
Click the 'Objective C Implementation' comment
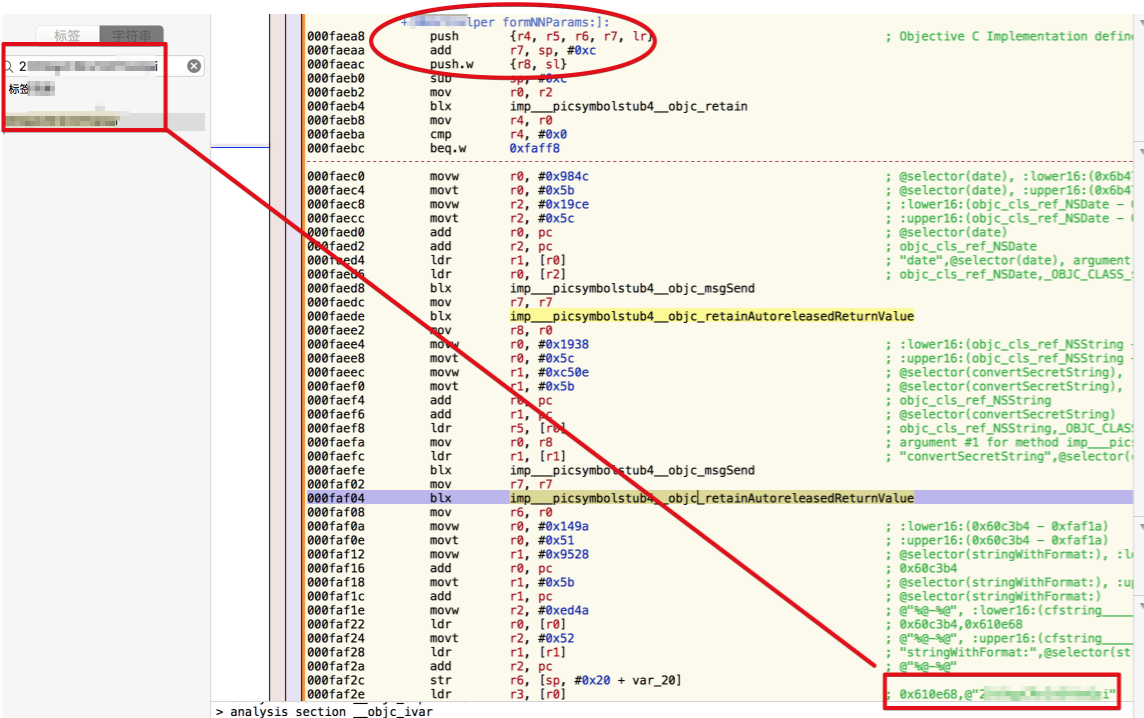click(1012, 37)
